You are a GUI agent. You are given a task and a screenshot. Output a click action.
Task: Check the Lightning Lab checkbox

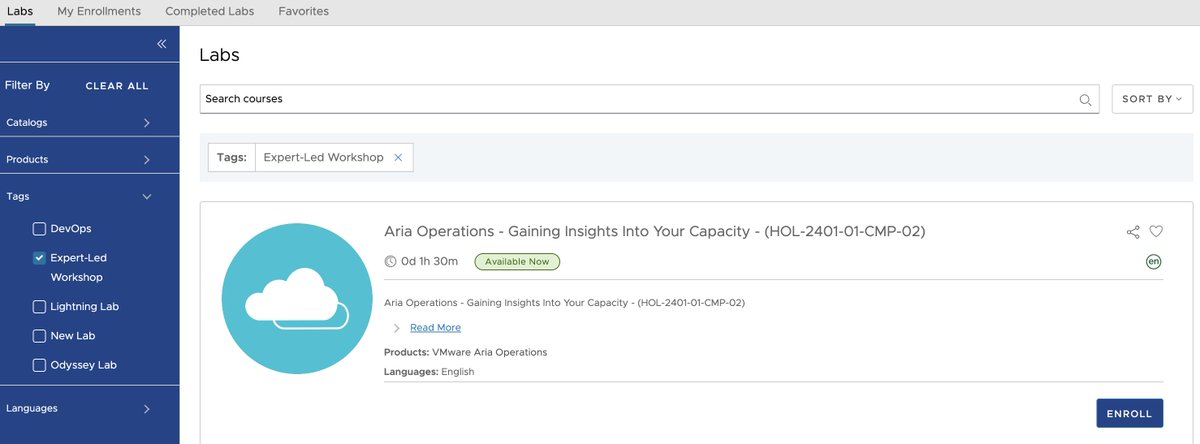[x=39, y=307]
